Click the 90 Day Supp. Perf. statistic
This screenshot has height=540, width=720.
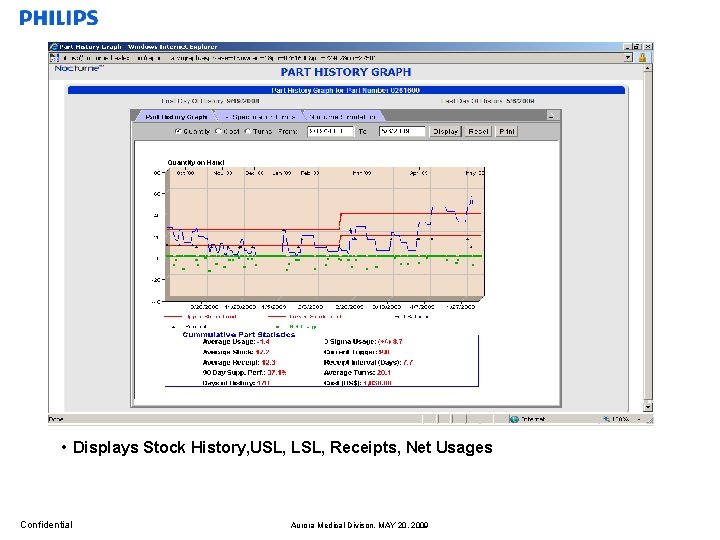point(244,372)
